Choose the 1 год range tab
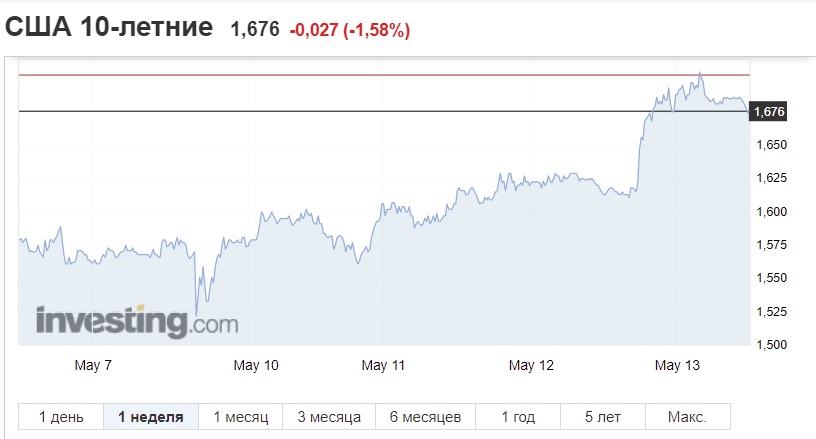816x439 pixels. tap(518, 417)
